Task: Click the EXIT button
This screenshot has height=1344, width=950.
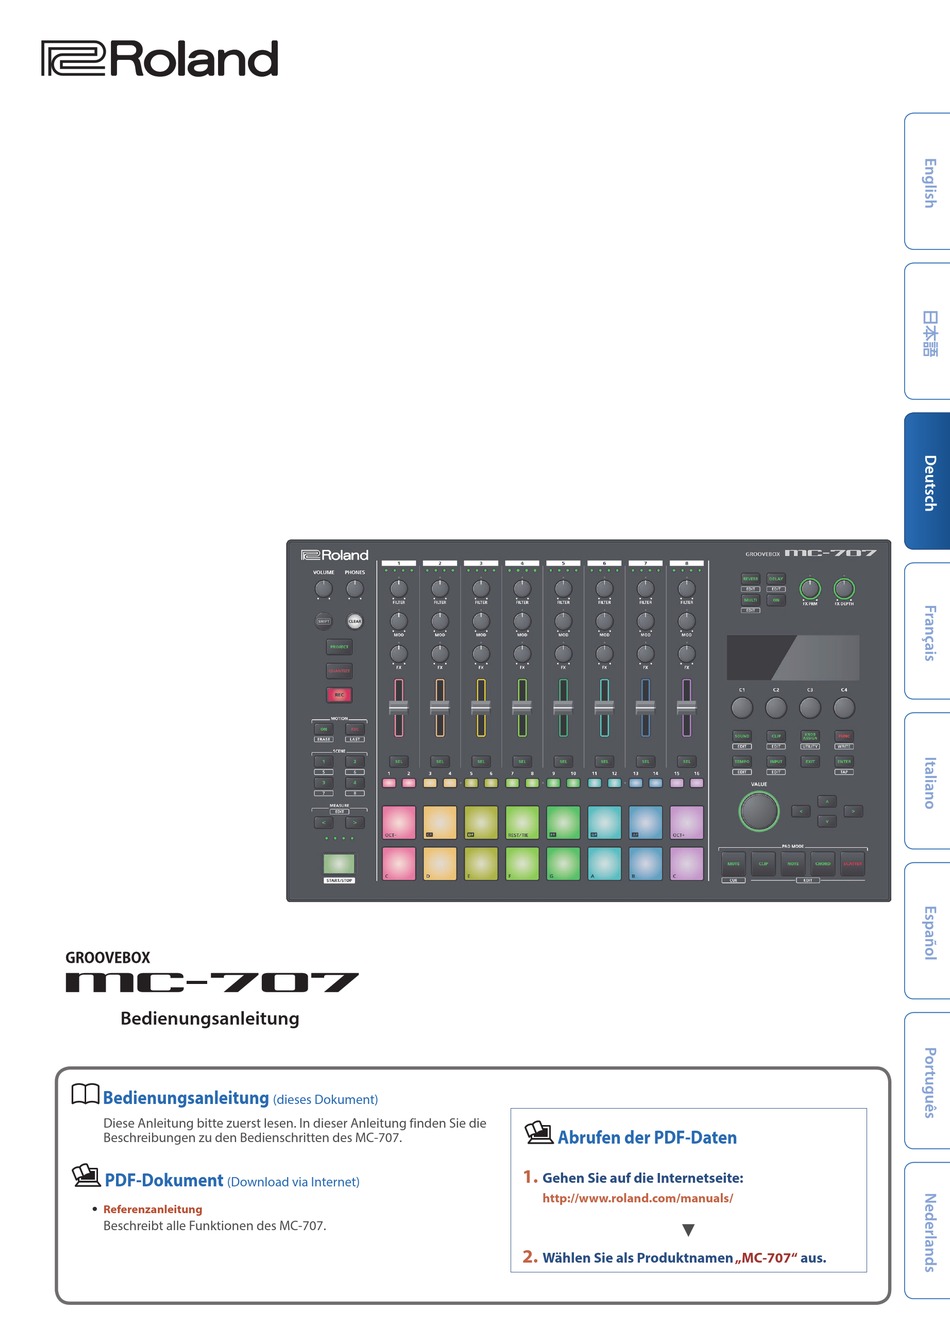Action: (810, 761)
